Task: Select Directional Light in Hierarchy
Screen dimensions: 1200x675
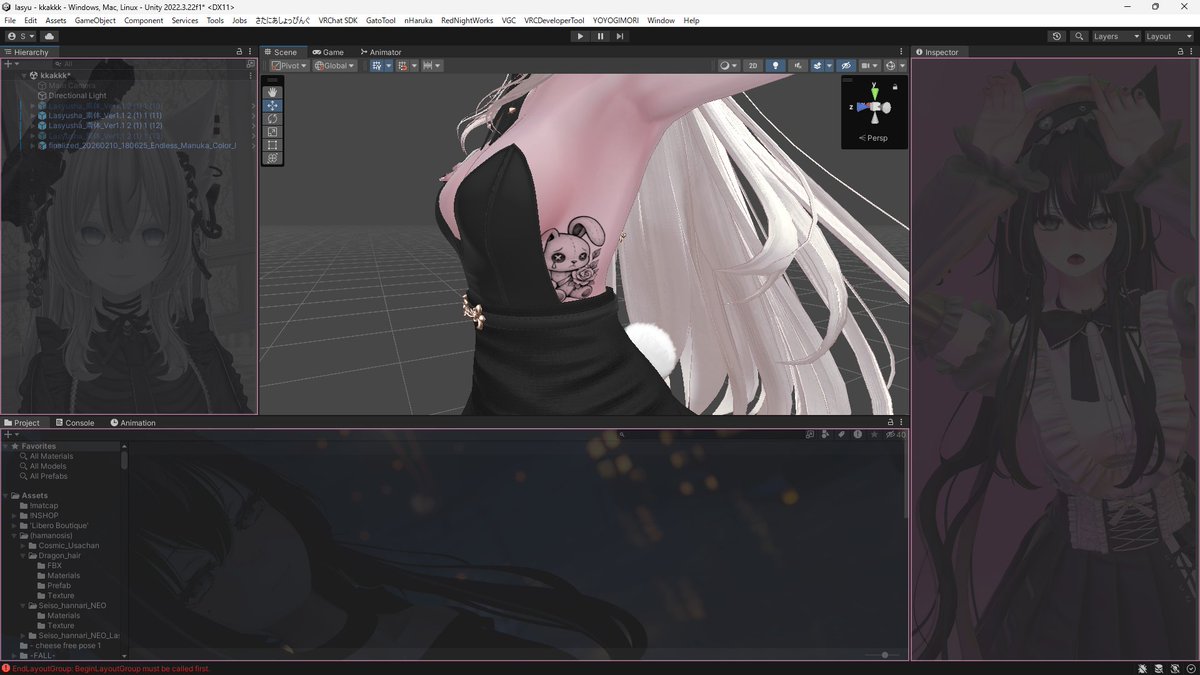Action: coord(77,96)
